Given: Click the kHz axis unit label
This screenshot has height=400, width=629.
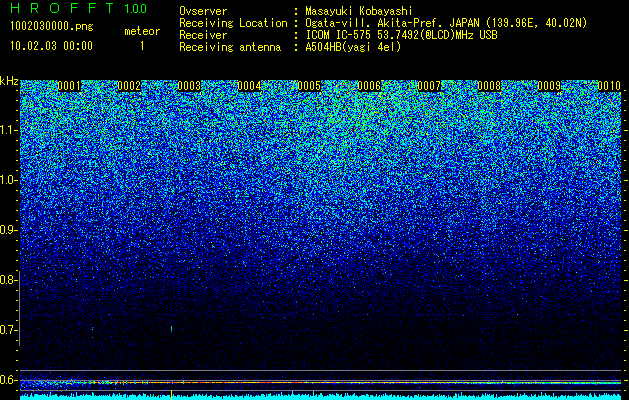Looking at the screenshot, I should point(9,81).
